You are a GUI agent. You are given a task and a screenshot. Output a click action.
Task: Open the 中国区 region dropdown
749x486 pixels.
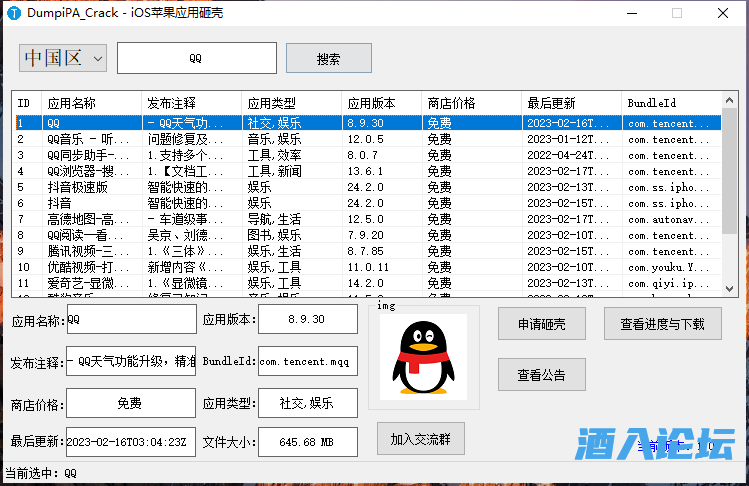[63, 58]
